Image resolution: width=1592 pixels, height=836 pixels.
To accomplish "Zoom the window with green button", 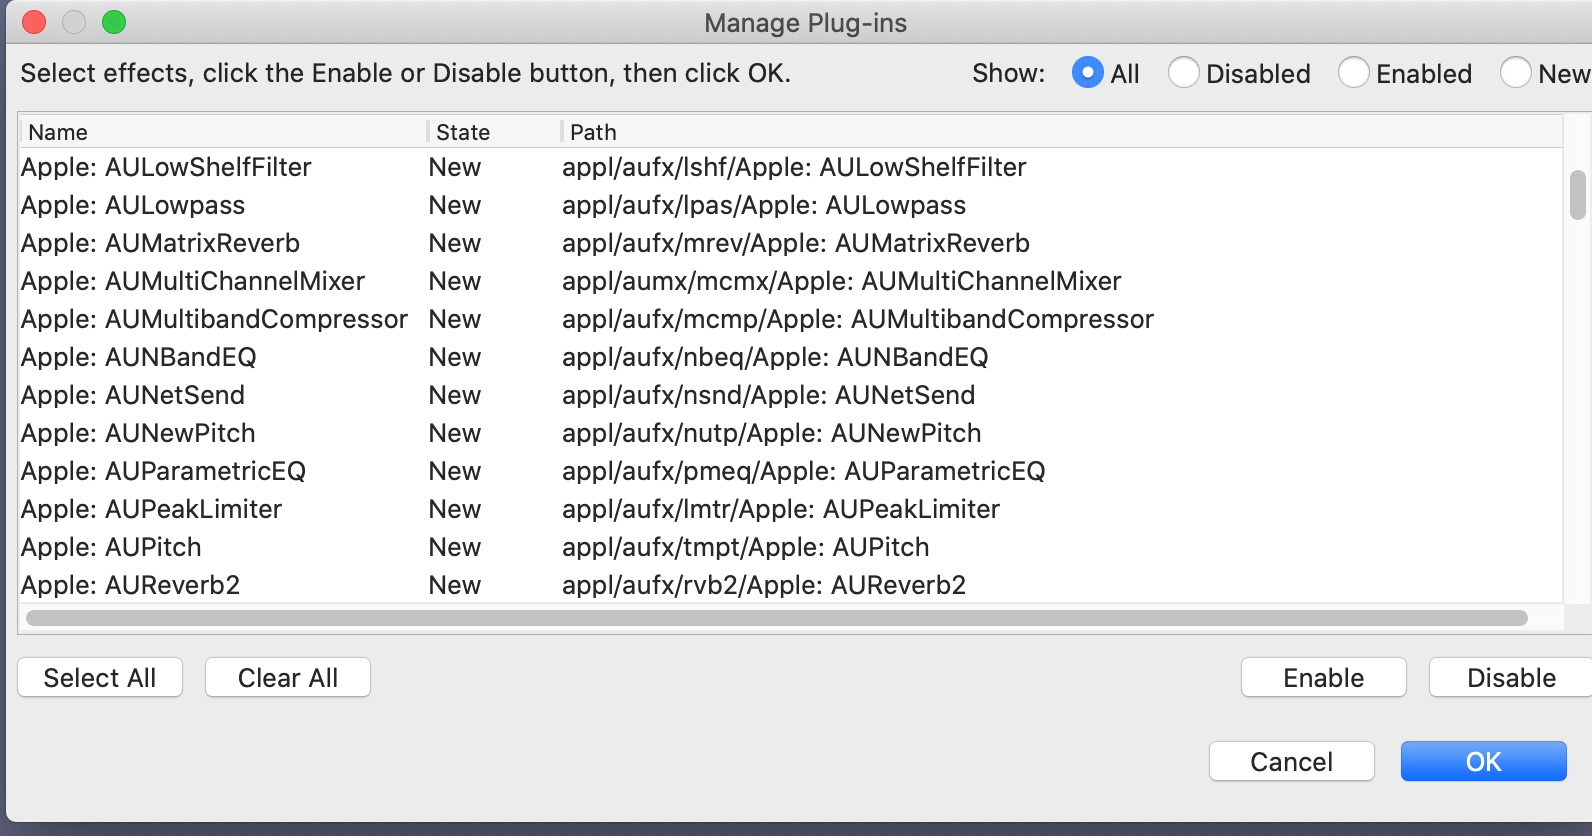I will tap(114, 22).
